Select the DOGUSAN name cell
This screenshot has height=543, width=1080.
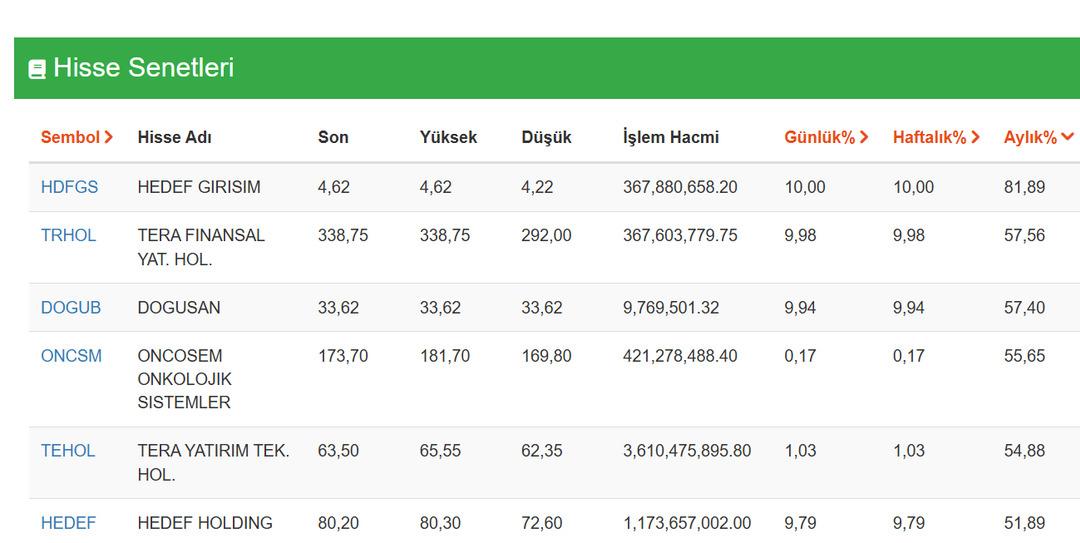(179, 308)
